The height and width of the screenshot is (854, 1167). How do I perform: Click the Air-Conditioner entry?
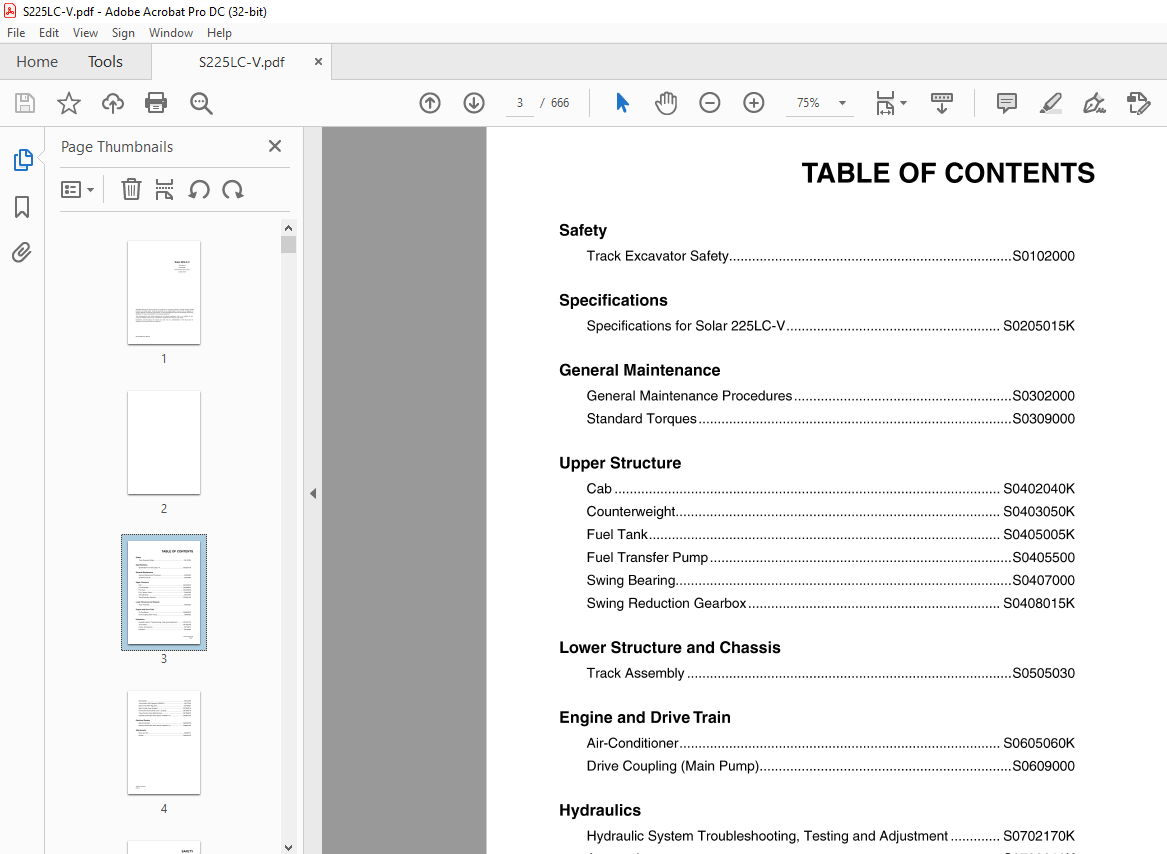(830, 743)
